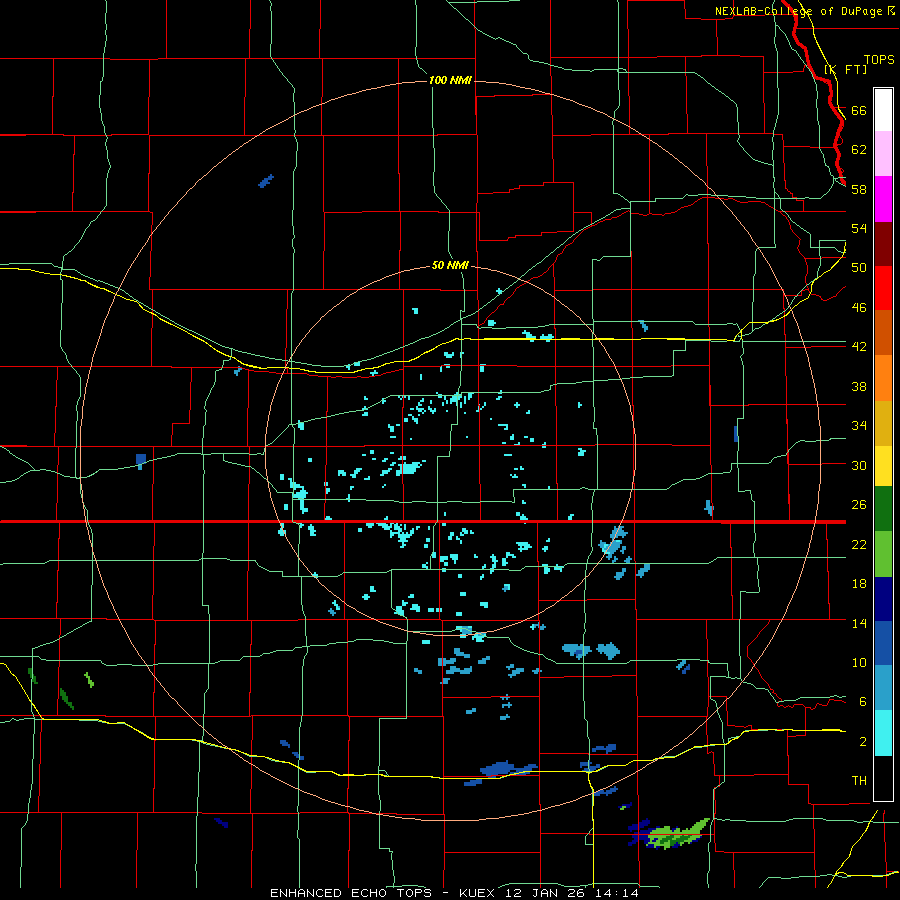Pick the light steel-blue legend block

[883, 688]
